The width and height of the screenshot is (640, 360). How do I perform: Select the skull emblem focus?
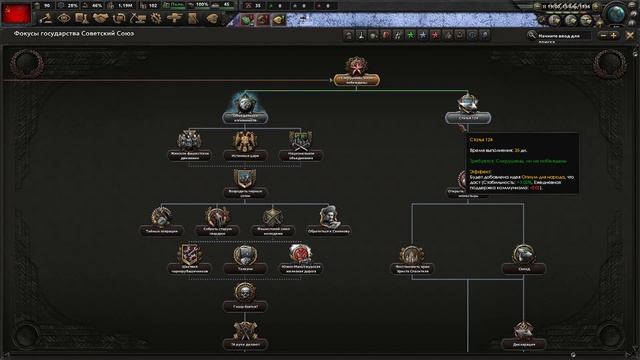click(245, 297)
